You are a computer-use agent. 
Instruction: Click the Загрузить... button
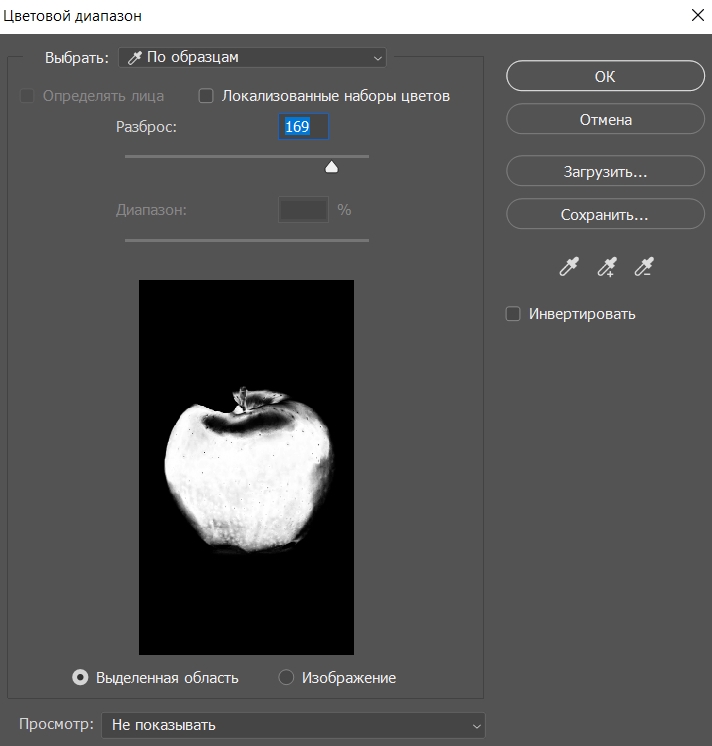pos(605,171)
